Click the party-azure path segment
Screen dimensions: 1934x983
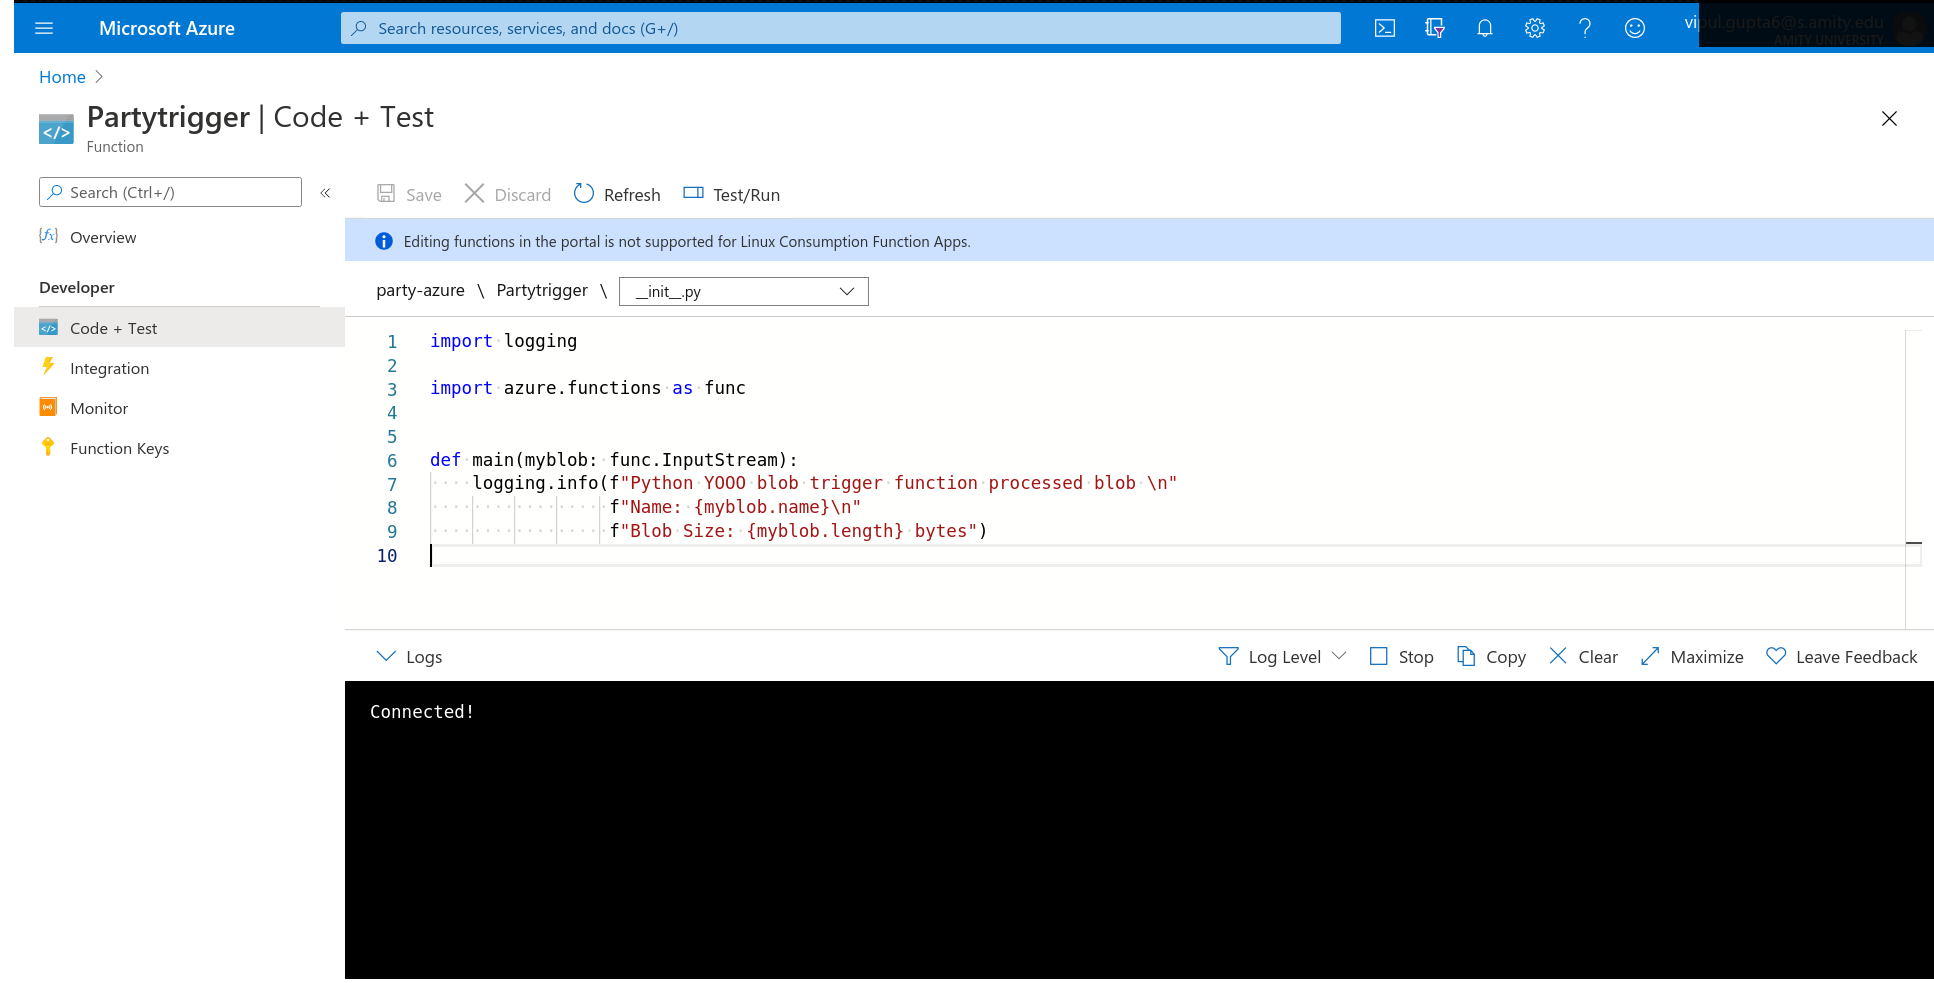pos(420,290)
